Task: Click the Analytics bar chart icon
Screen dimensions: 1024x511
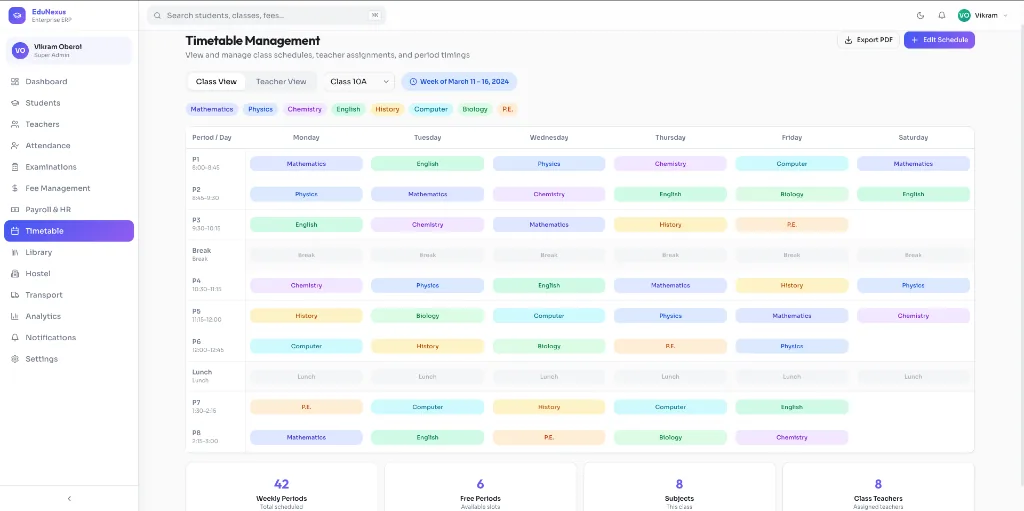Action: (x=15, y=316)
